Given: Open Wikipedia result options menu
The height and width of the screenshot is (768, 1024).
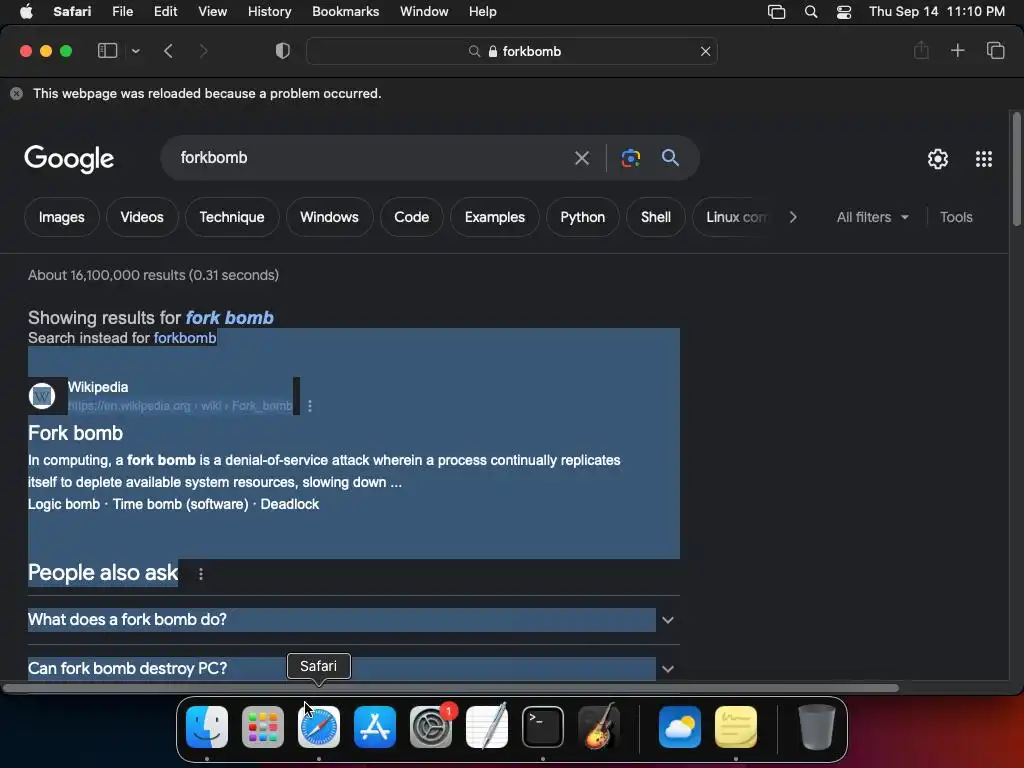Looking at the screenshot, I should 310,406.
